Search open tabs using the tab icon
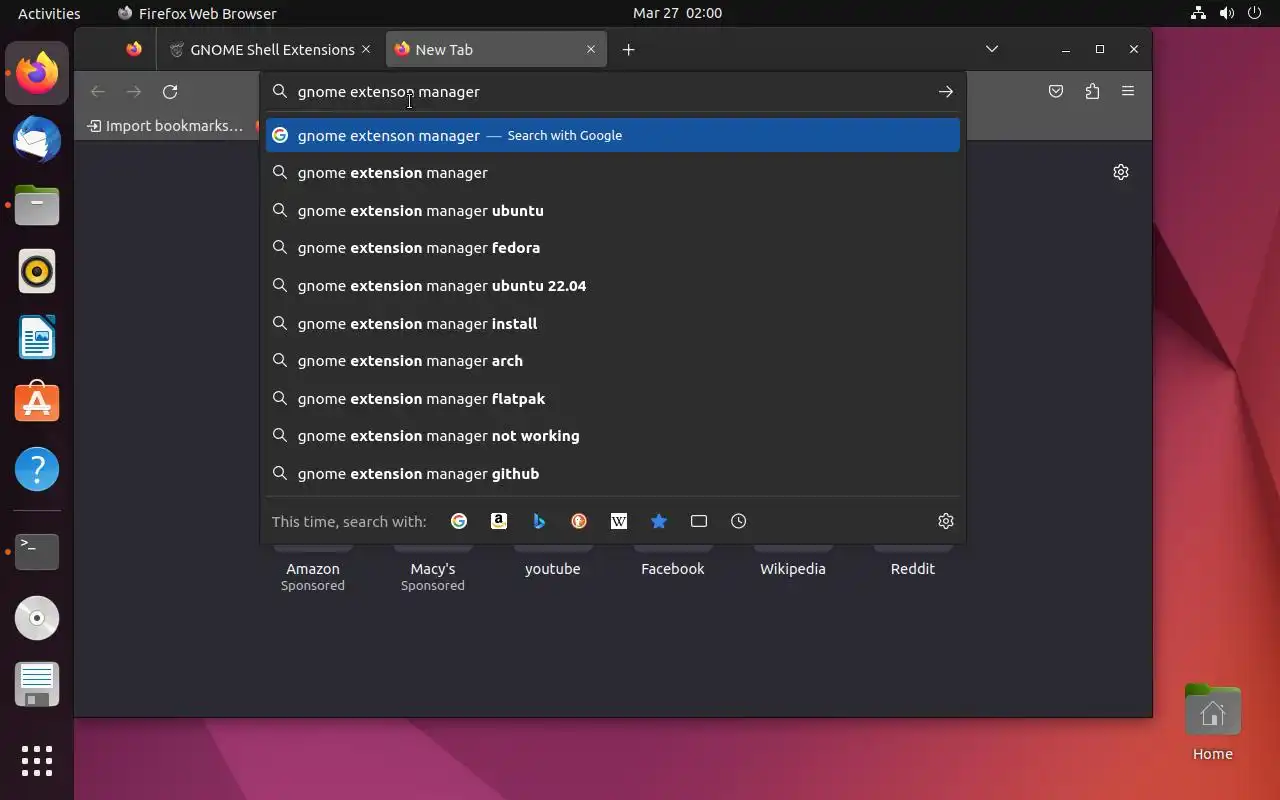The image size is (1280, 800). (x=699, y=521)
